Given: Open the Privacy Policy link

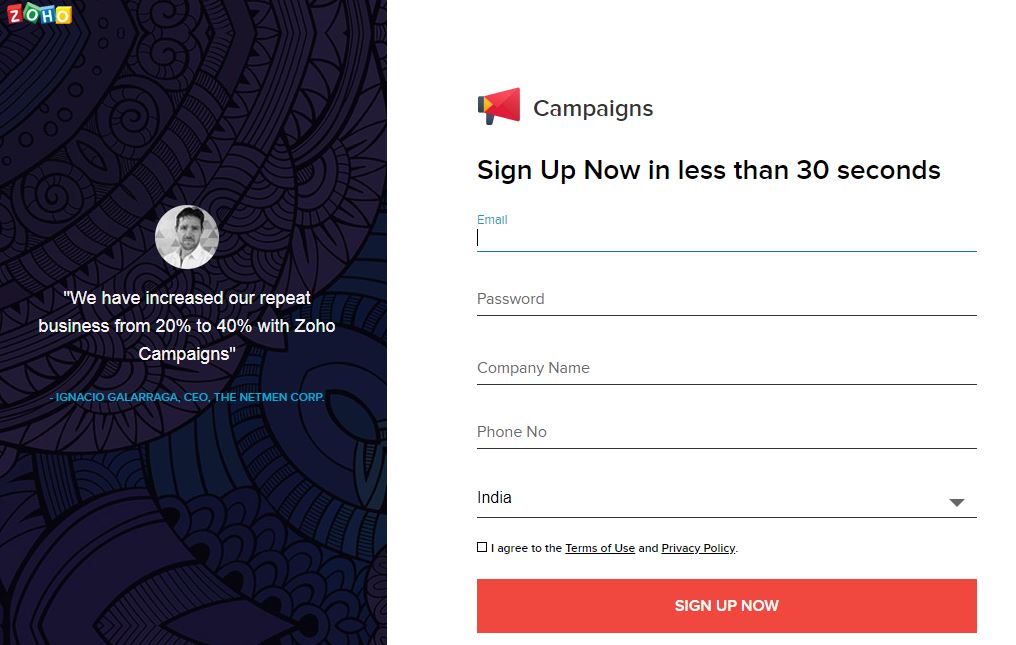Looking at the screenshot, I should tap(698, 548).
